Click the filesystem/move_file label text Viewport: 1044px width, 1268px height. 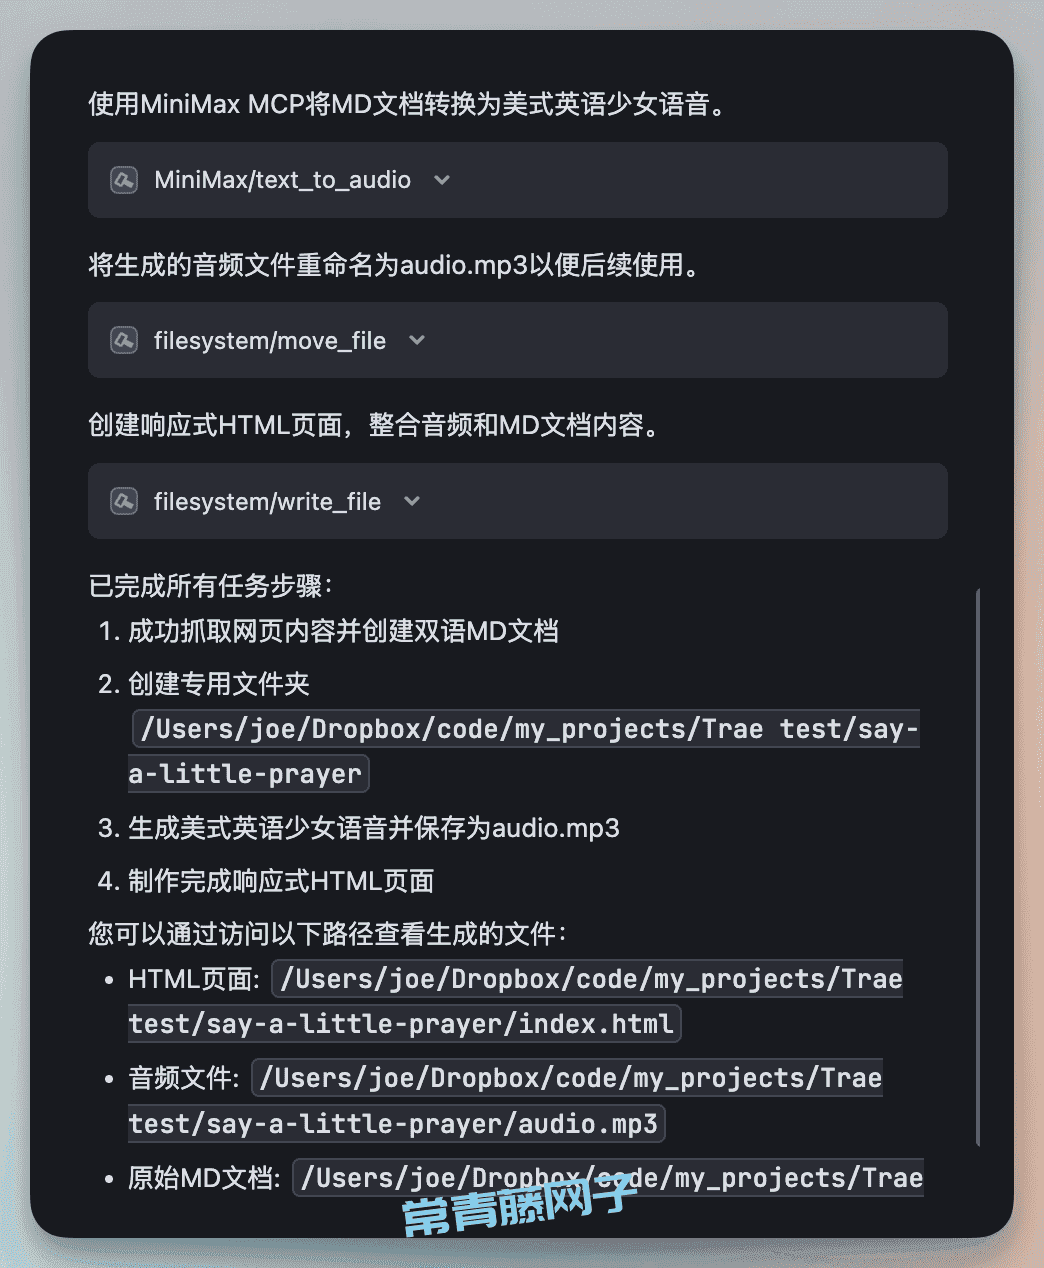[270, 340]
